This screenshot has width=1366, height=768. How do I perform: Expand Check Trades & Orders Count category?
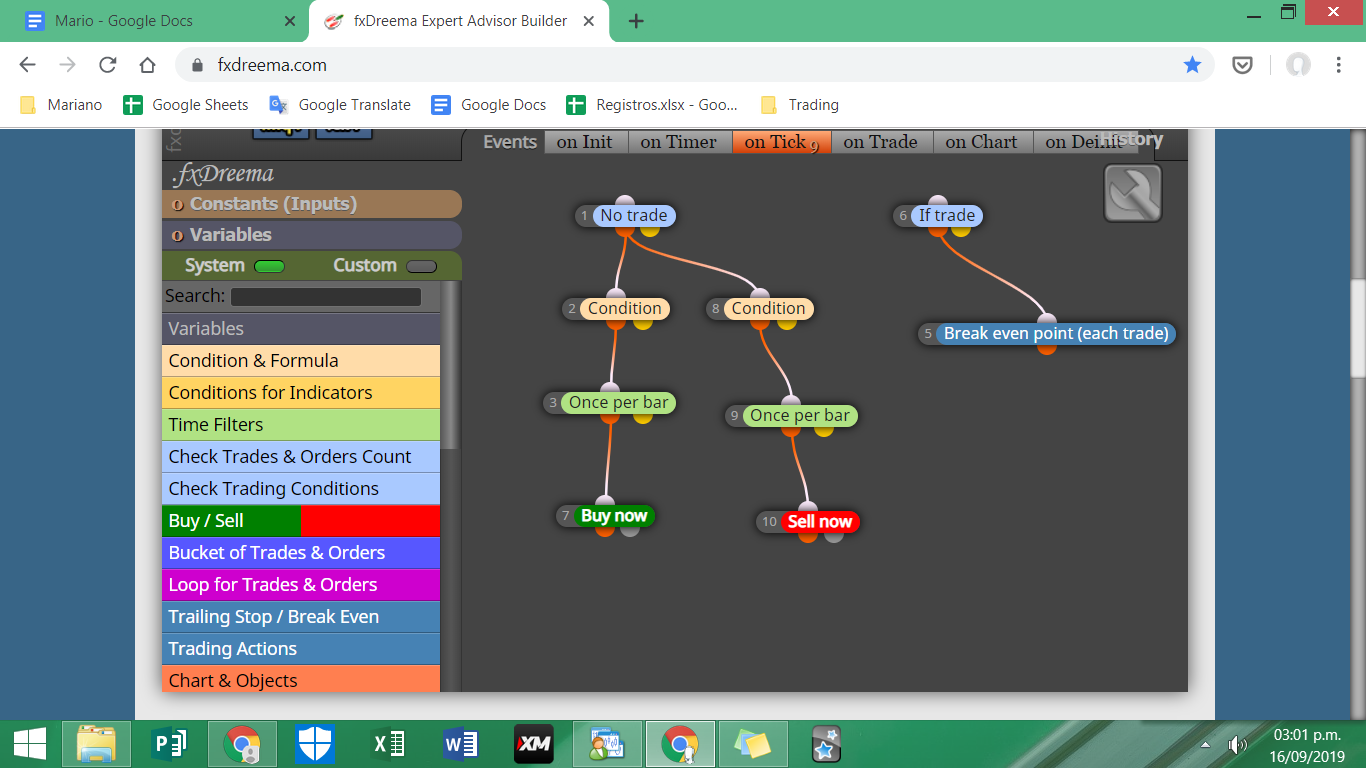point(301,457)
